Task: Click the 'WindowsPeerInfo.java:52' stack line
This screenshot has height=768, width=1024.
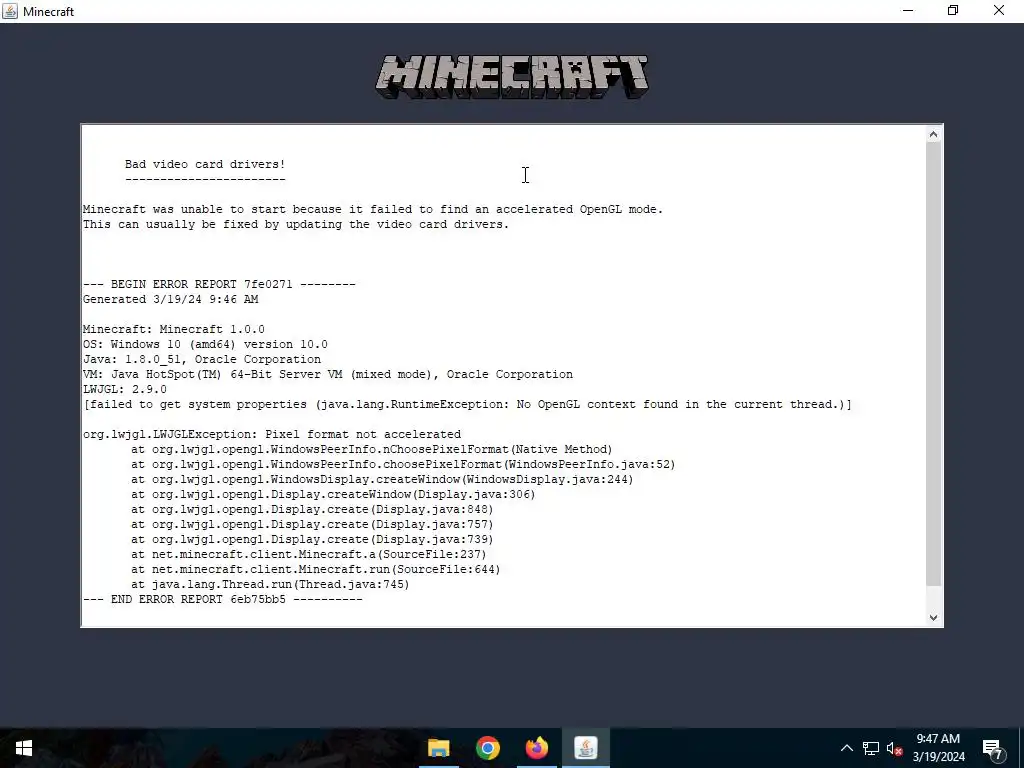Action: (x=403, y=464)
